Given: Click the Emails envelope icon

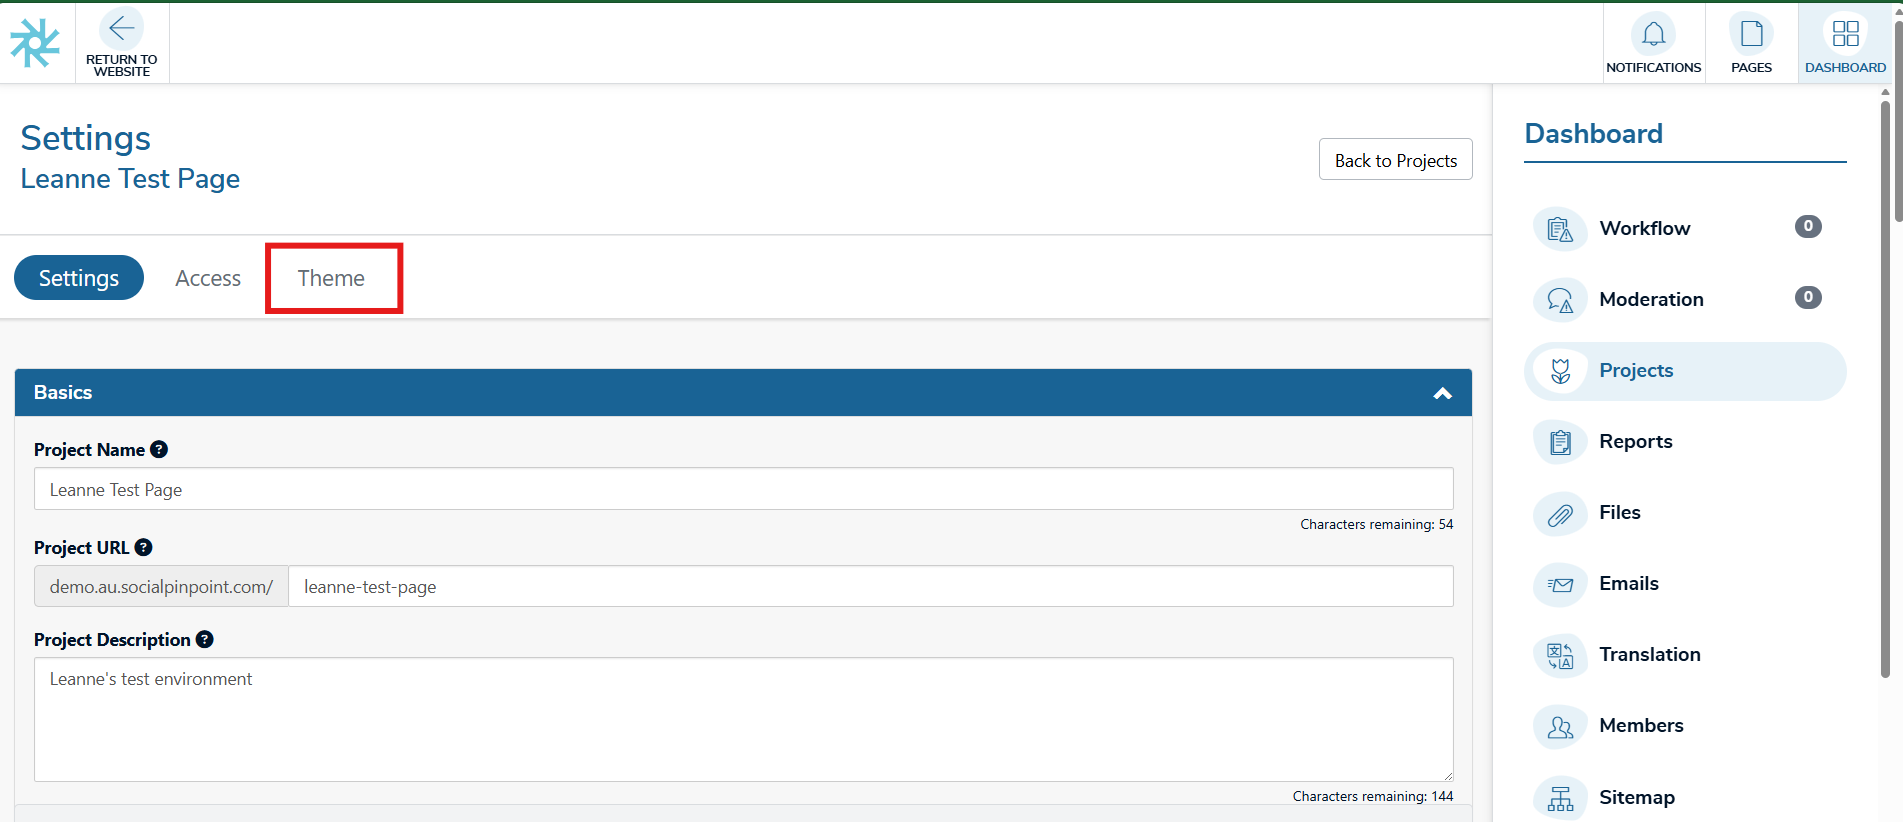Looking at the screenshot, I should pyautogui.click(x=1560, y=585).
